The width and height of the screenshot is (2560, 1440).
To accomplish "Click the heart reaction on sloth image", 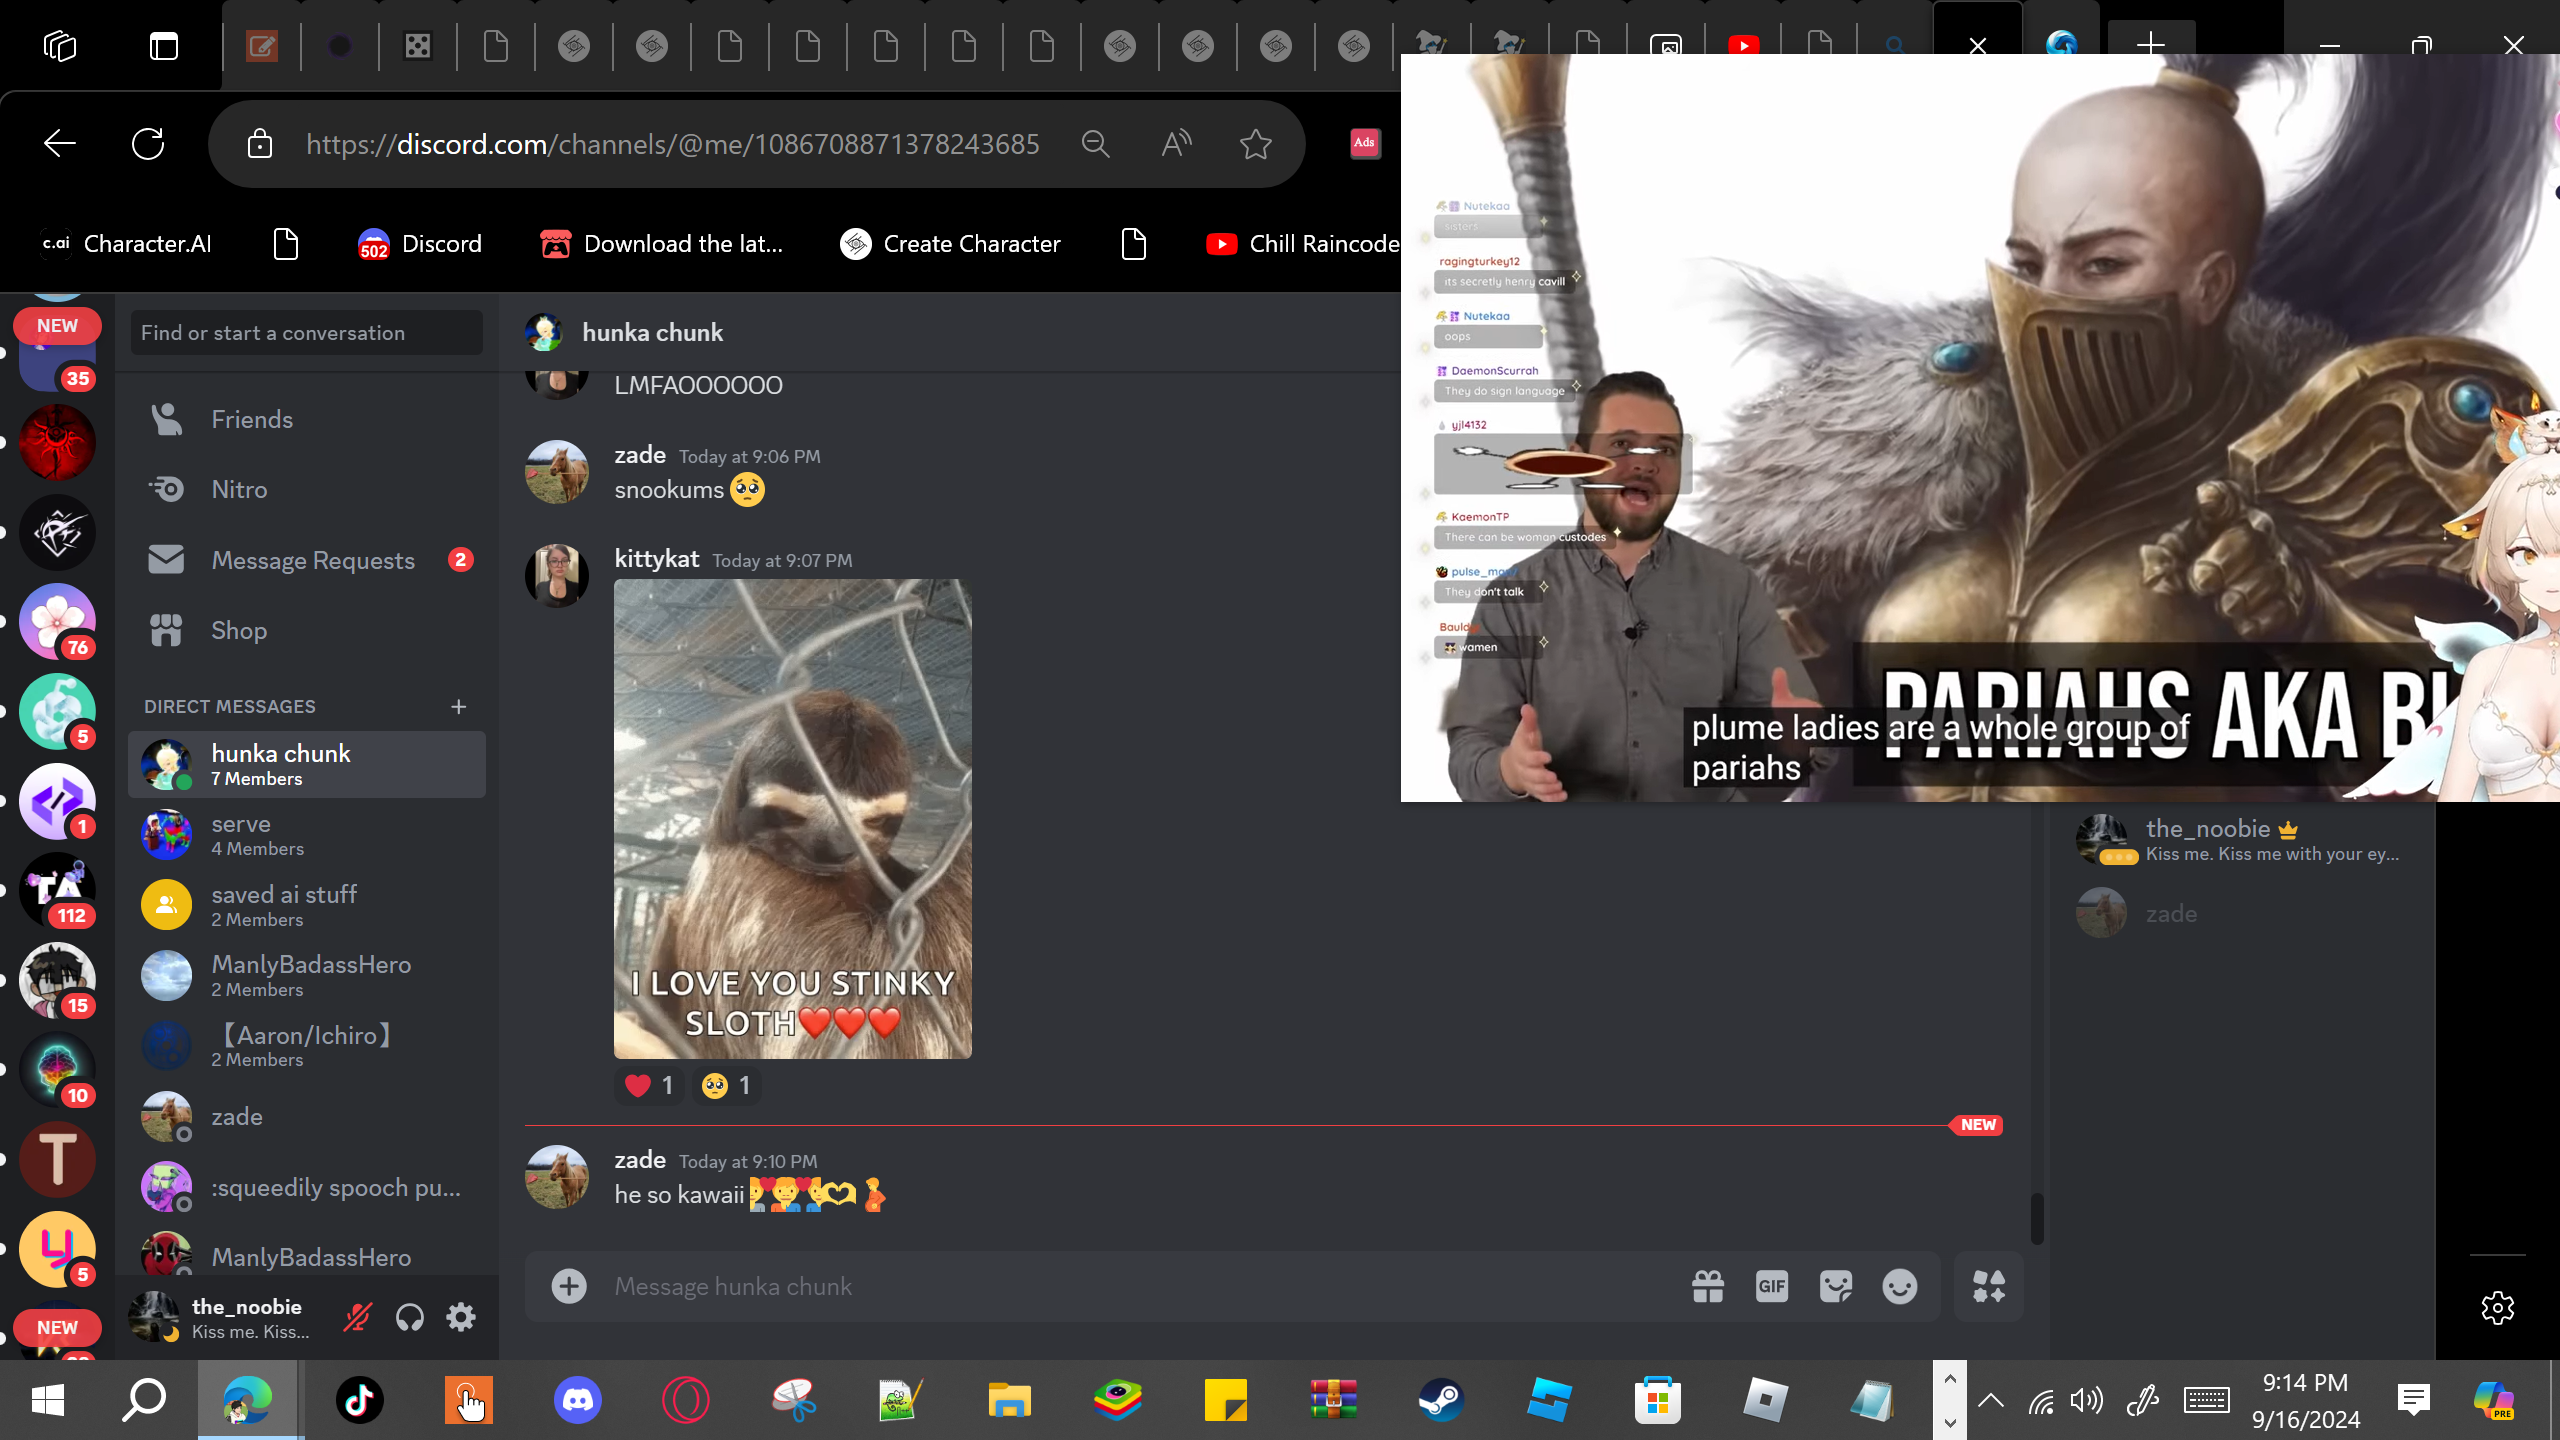I will (x=649, y=1085).
